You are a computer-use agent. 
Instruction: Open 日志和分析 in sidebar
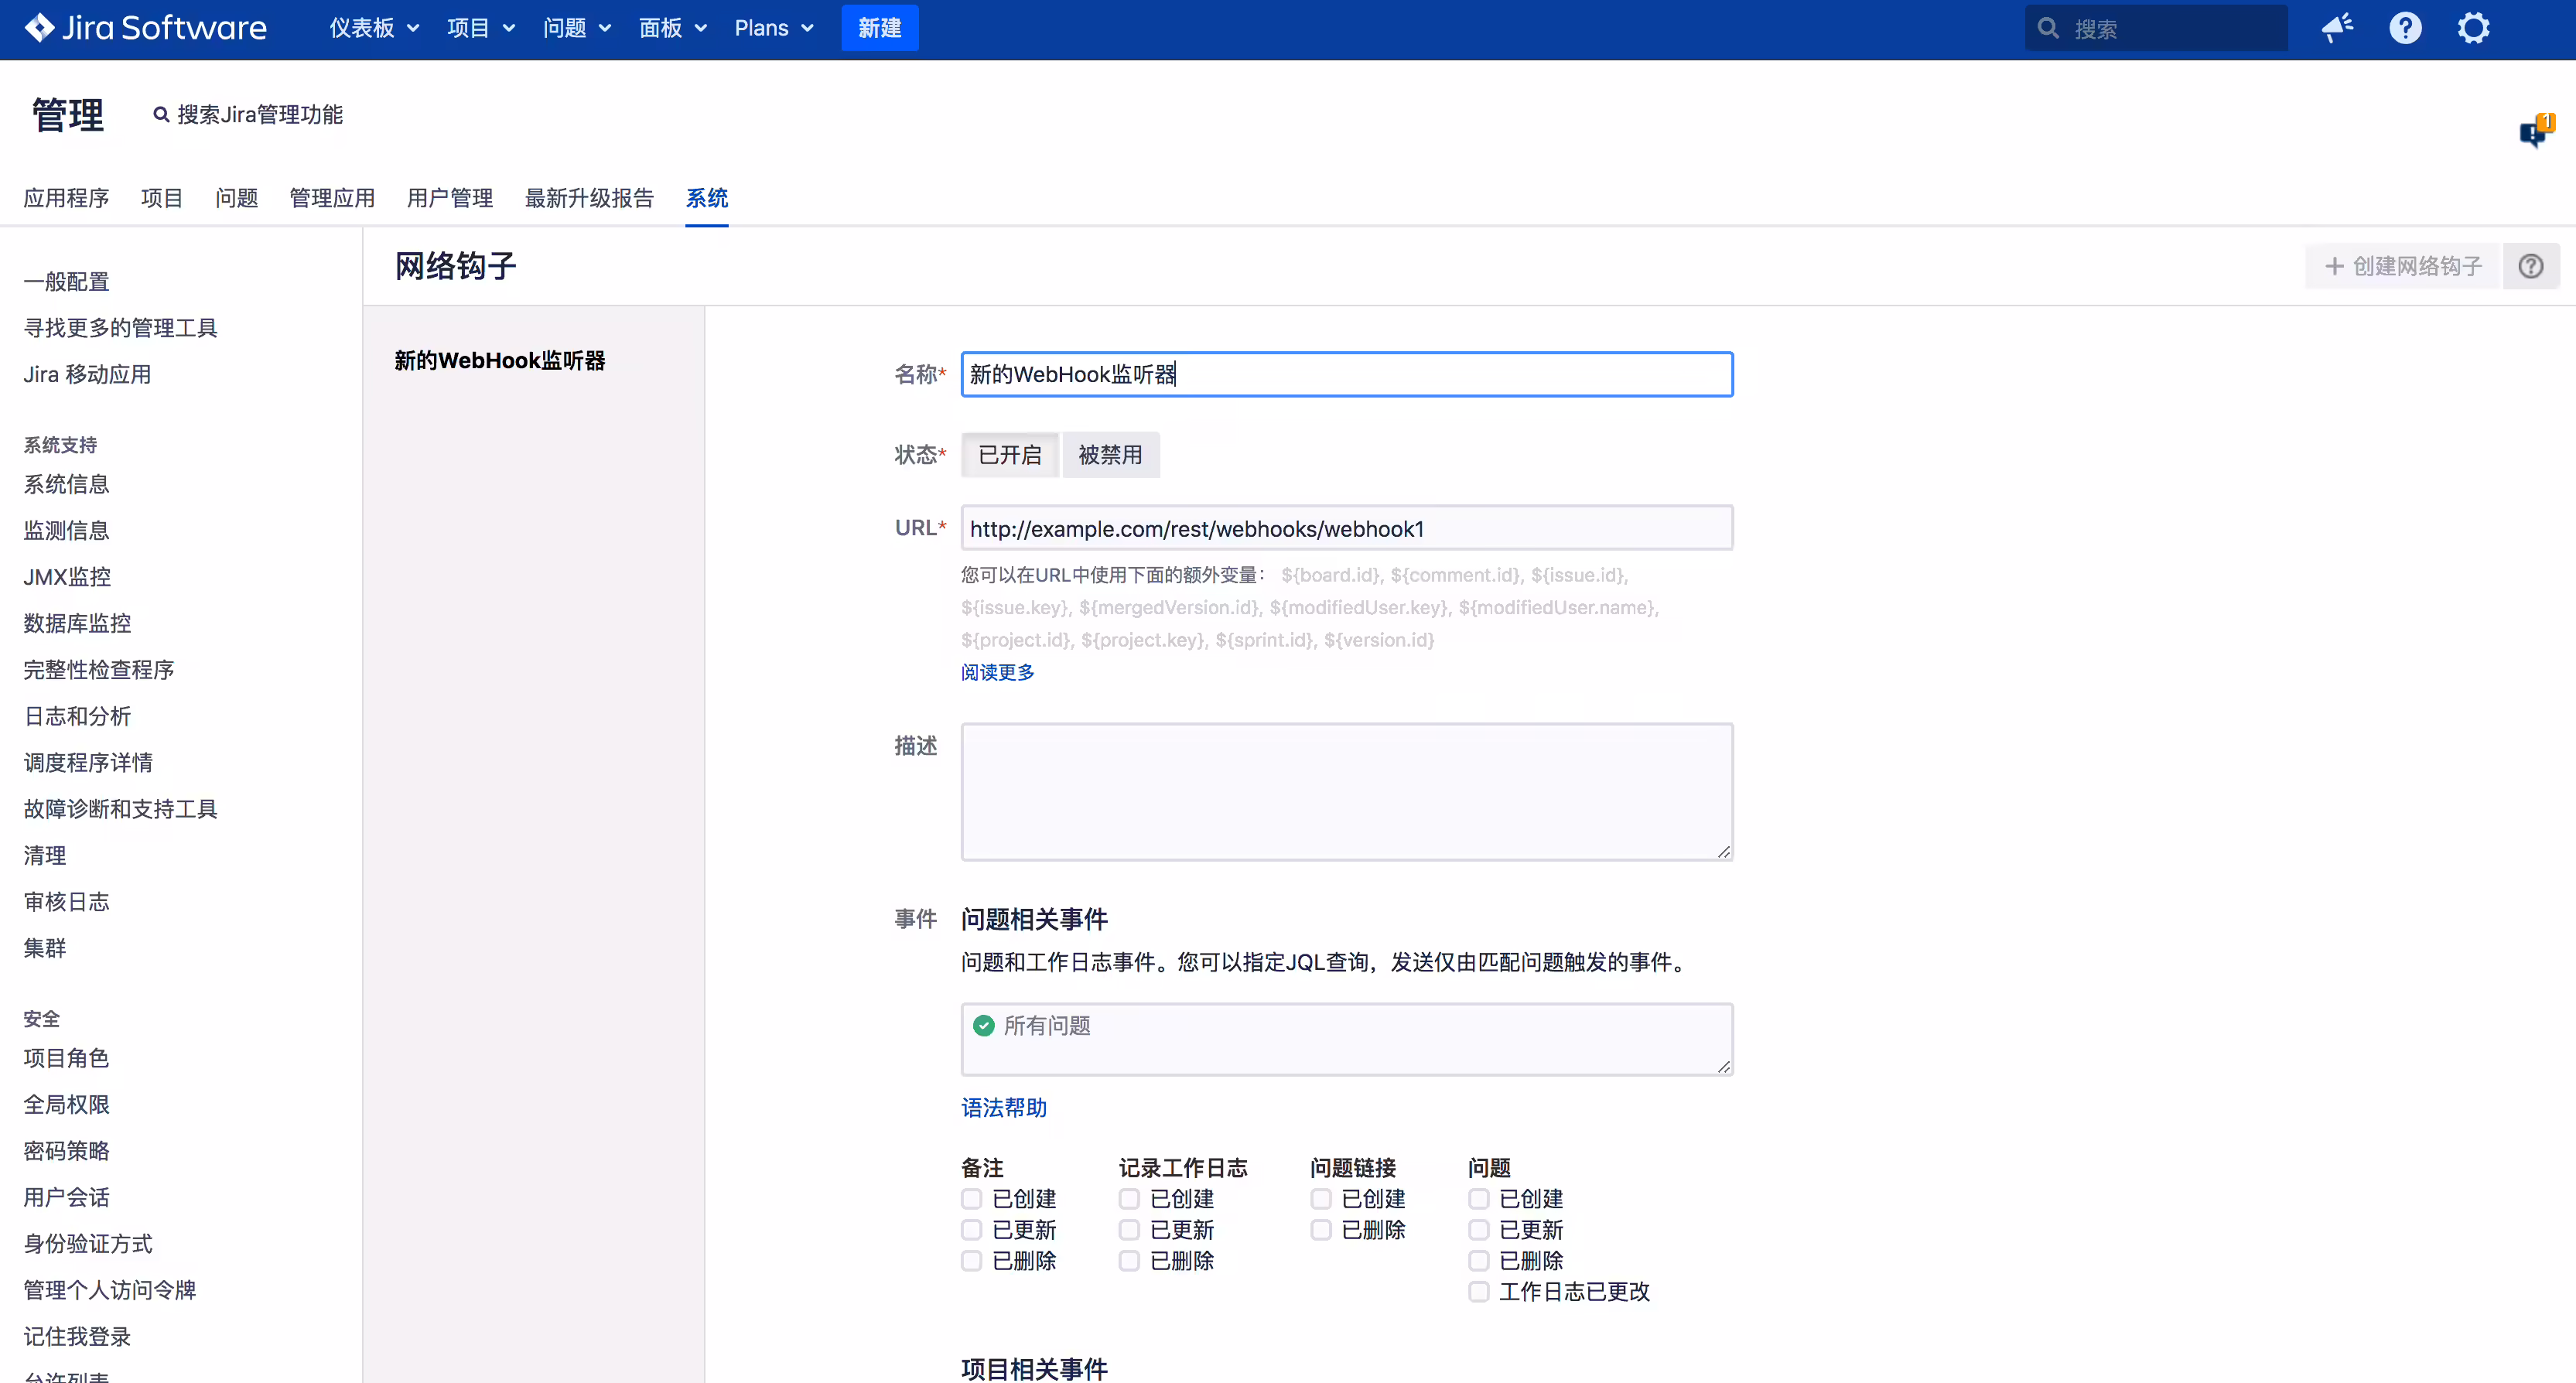click(77, 716)
